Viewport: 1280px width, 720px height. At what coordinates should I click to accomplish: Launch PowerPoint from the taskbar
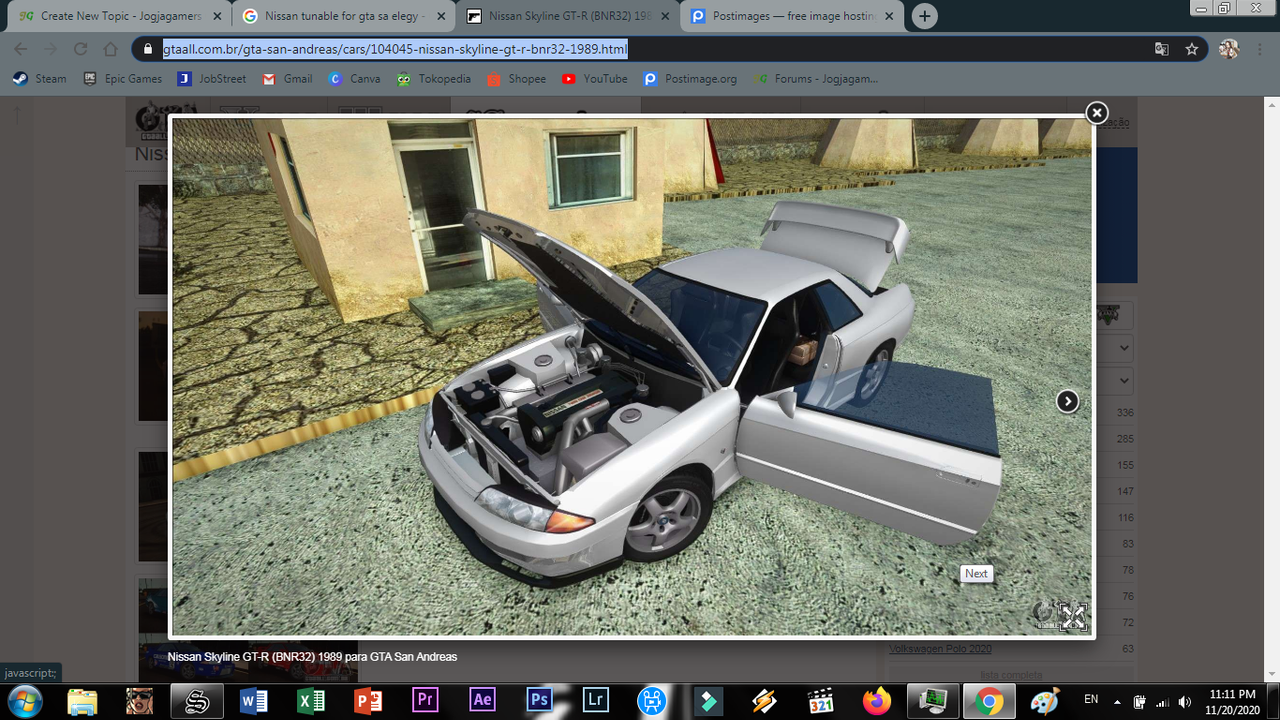[368, 701]
